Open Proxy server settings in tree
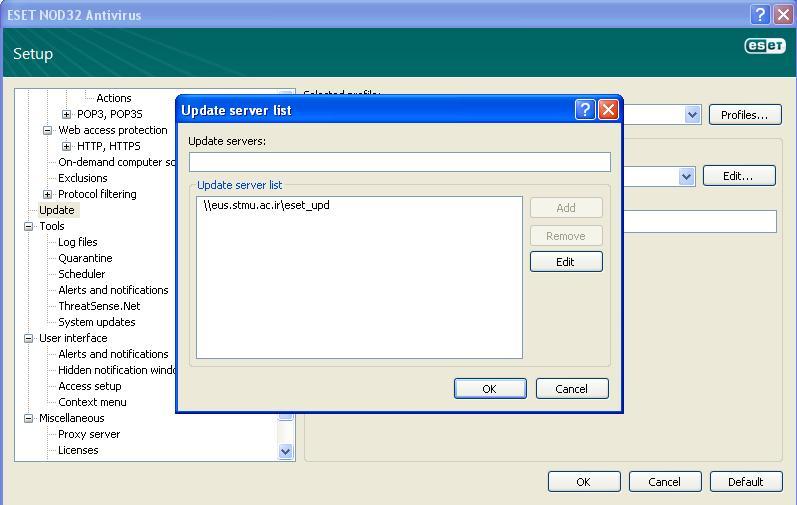The width and height of the screenshot is (797, 505). point(88,434)
